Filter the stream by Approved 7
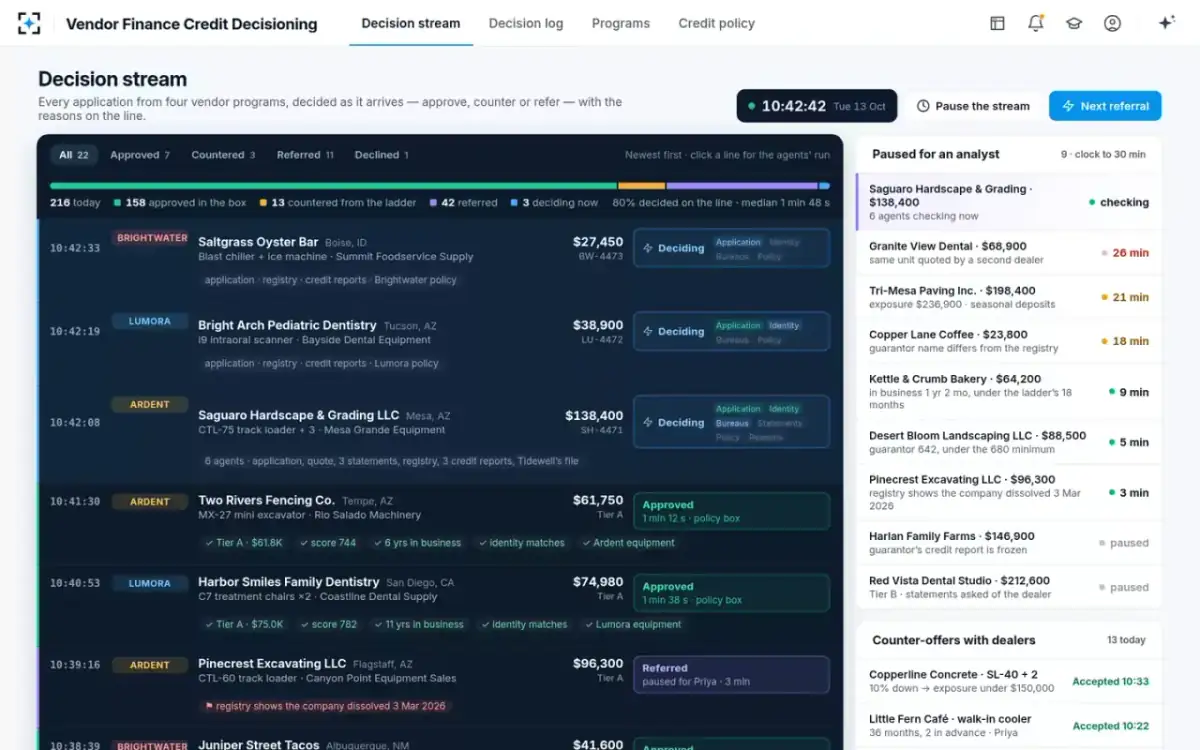This screenshot has width=1200, height=750. click(x=140, y=155)
